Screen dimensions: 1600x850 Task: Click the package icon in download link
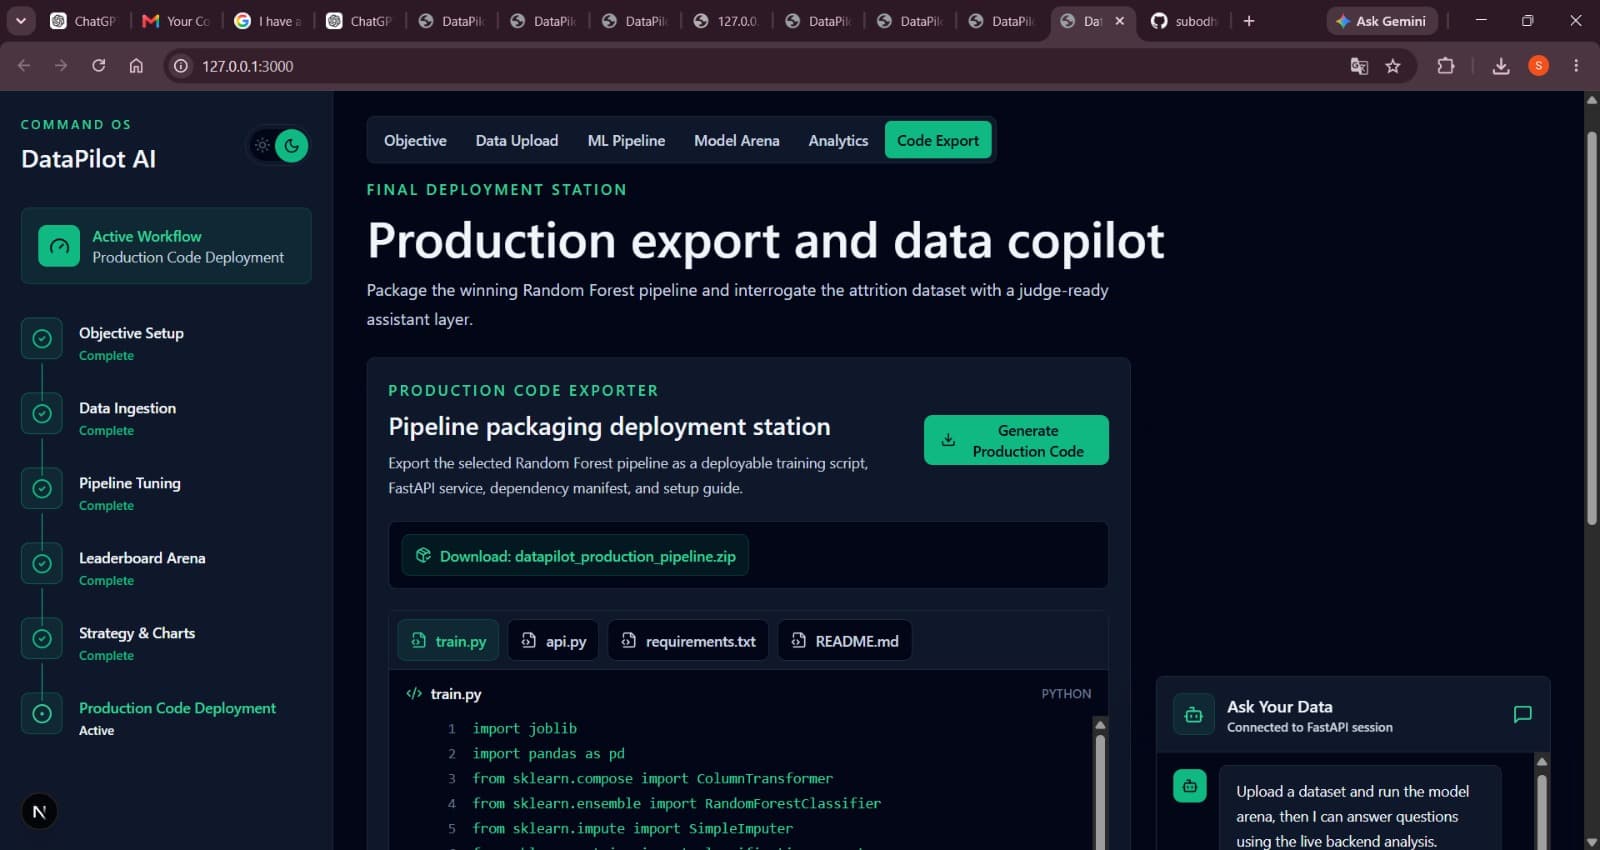[423, 555]
